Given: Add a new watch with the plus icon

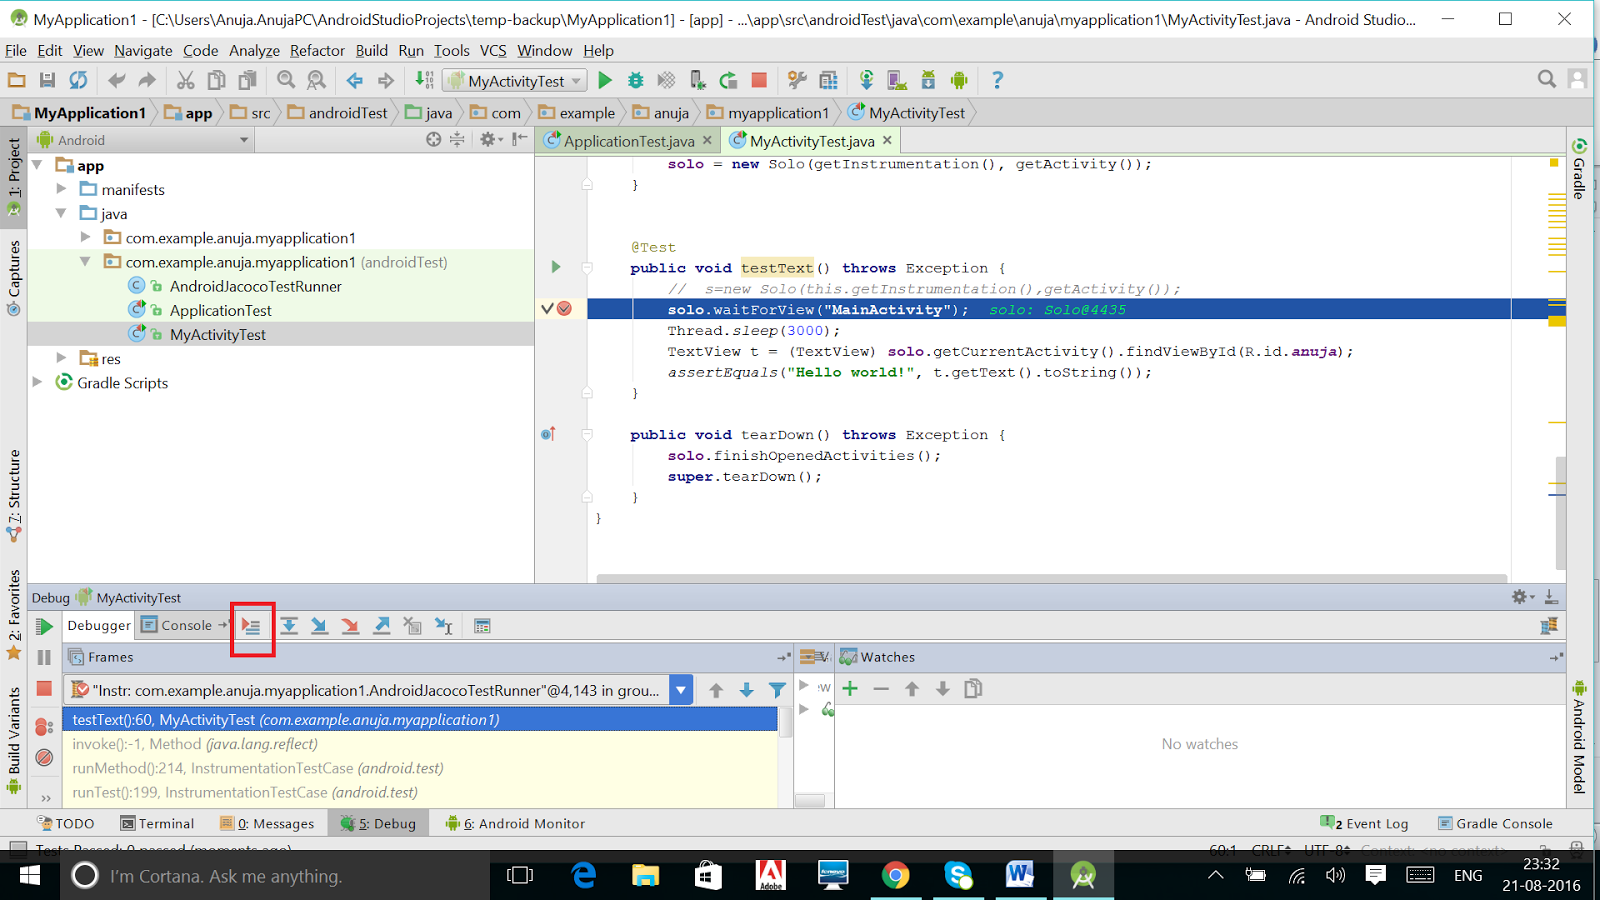Looking at the screenshot, I should coord(850,688).
